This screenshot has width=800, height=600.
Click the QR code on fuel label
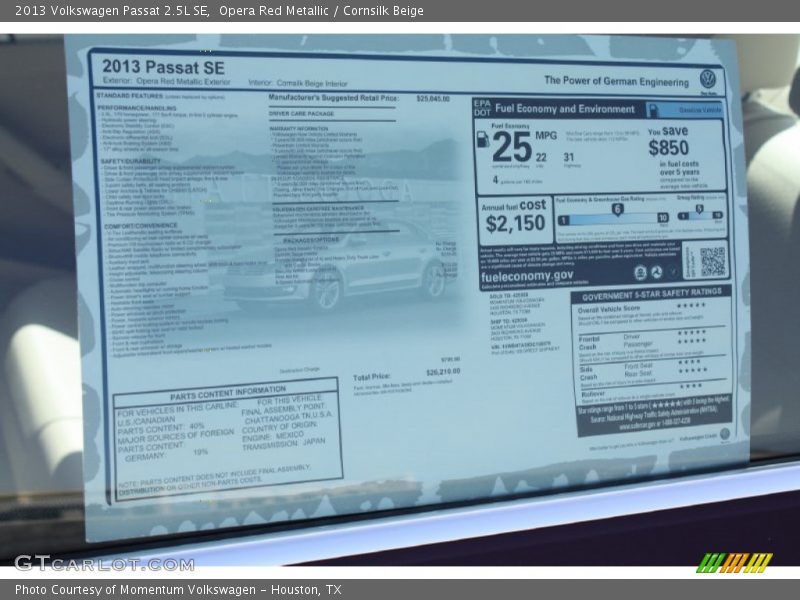point(712,262)
